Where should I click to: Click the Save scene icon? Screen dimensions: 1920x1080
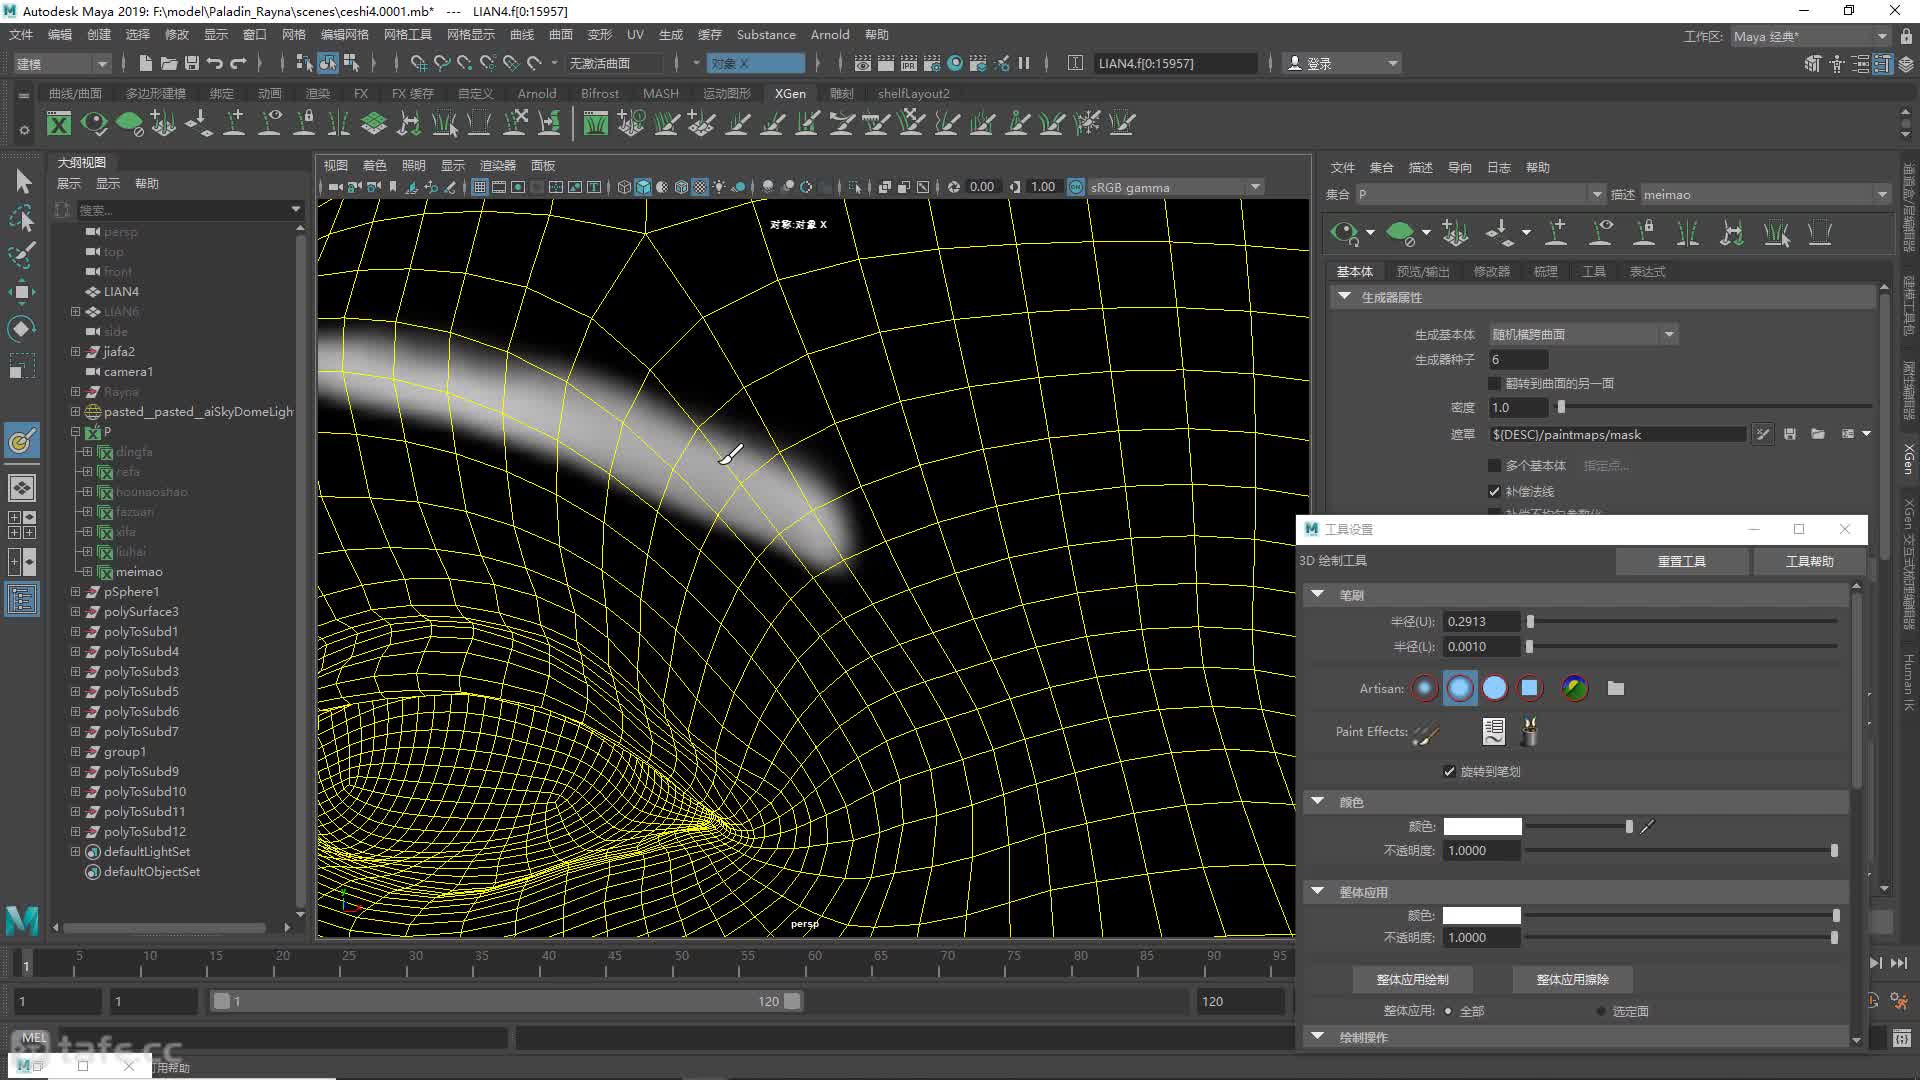tap(192, 63)
